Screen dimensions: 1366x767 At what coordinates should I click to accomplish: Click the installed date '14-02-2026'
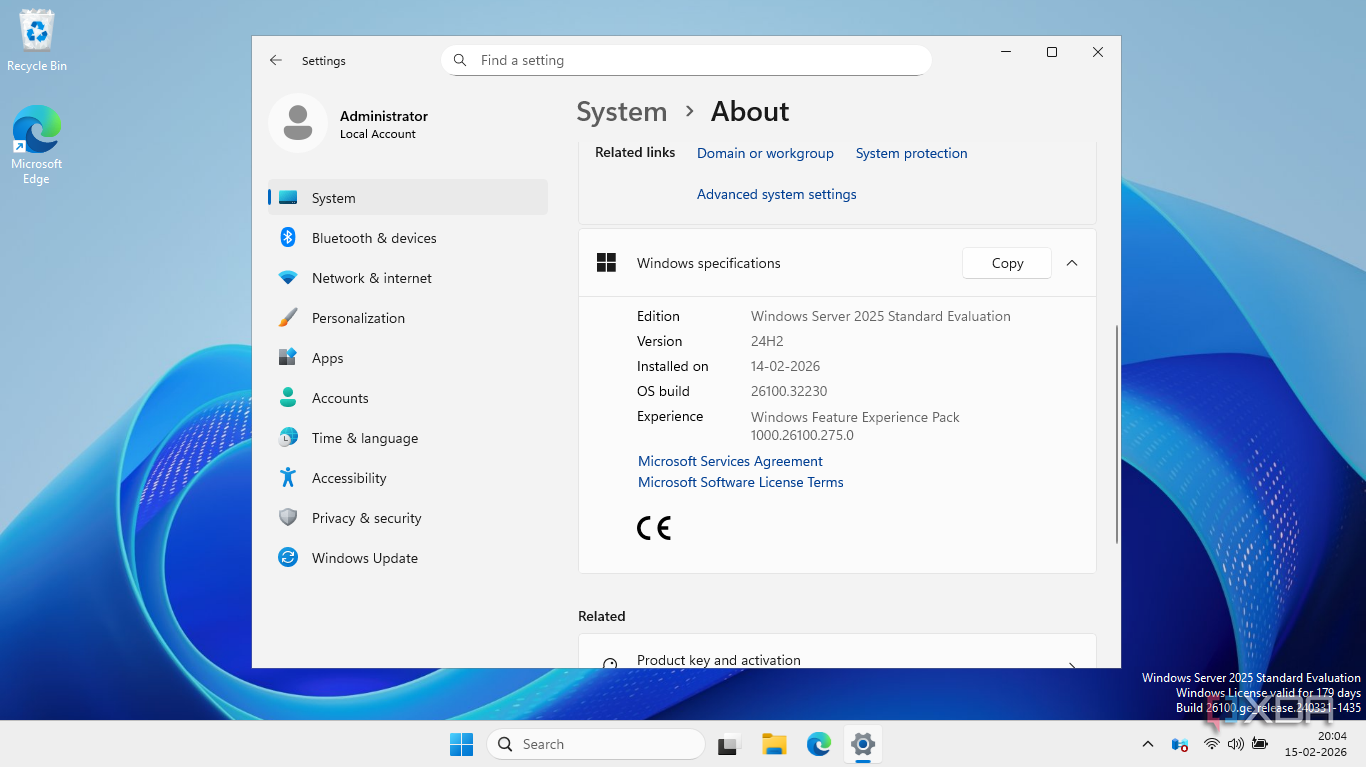[x=786, y=366]
